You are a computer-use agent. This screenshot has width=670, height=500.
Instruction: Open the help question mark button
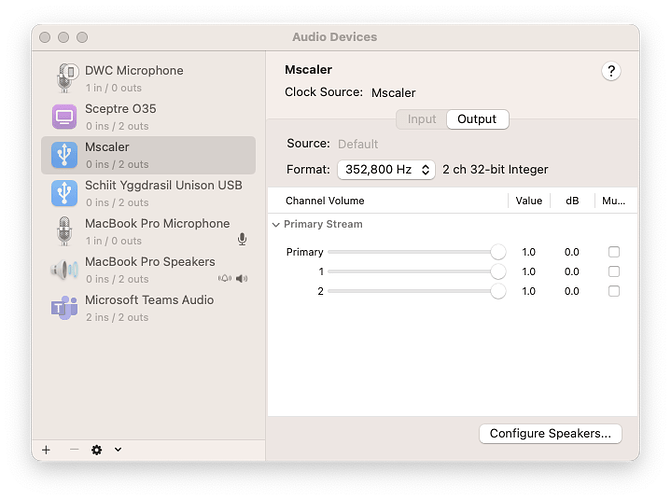611,72
